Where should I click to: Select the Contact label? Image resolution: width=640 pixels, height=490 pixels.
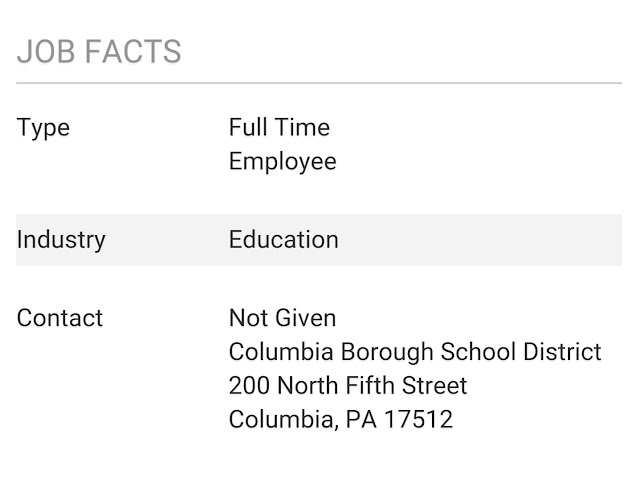[60, 318]
